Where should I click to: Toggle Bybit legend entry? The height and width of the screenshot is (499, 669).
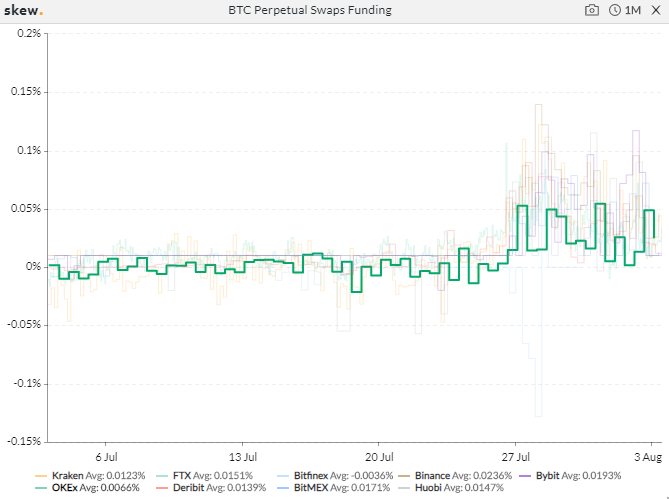click(585, 475)
